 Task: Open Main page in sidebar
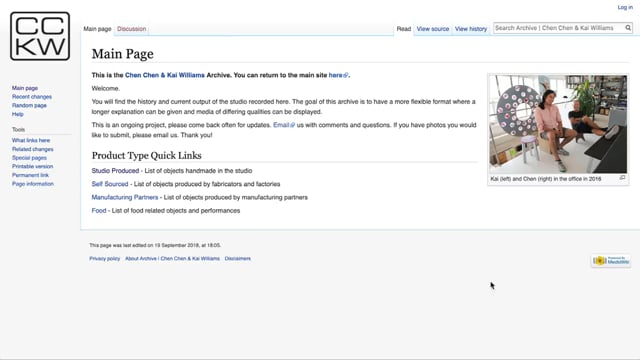coord(25,88)
